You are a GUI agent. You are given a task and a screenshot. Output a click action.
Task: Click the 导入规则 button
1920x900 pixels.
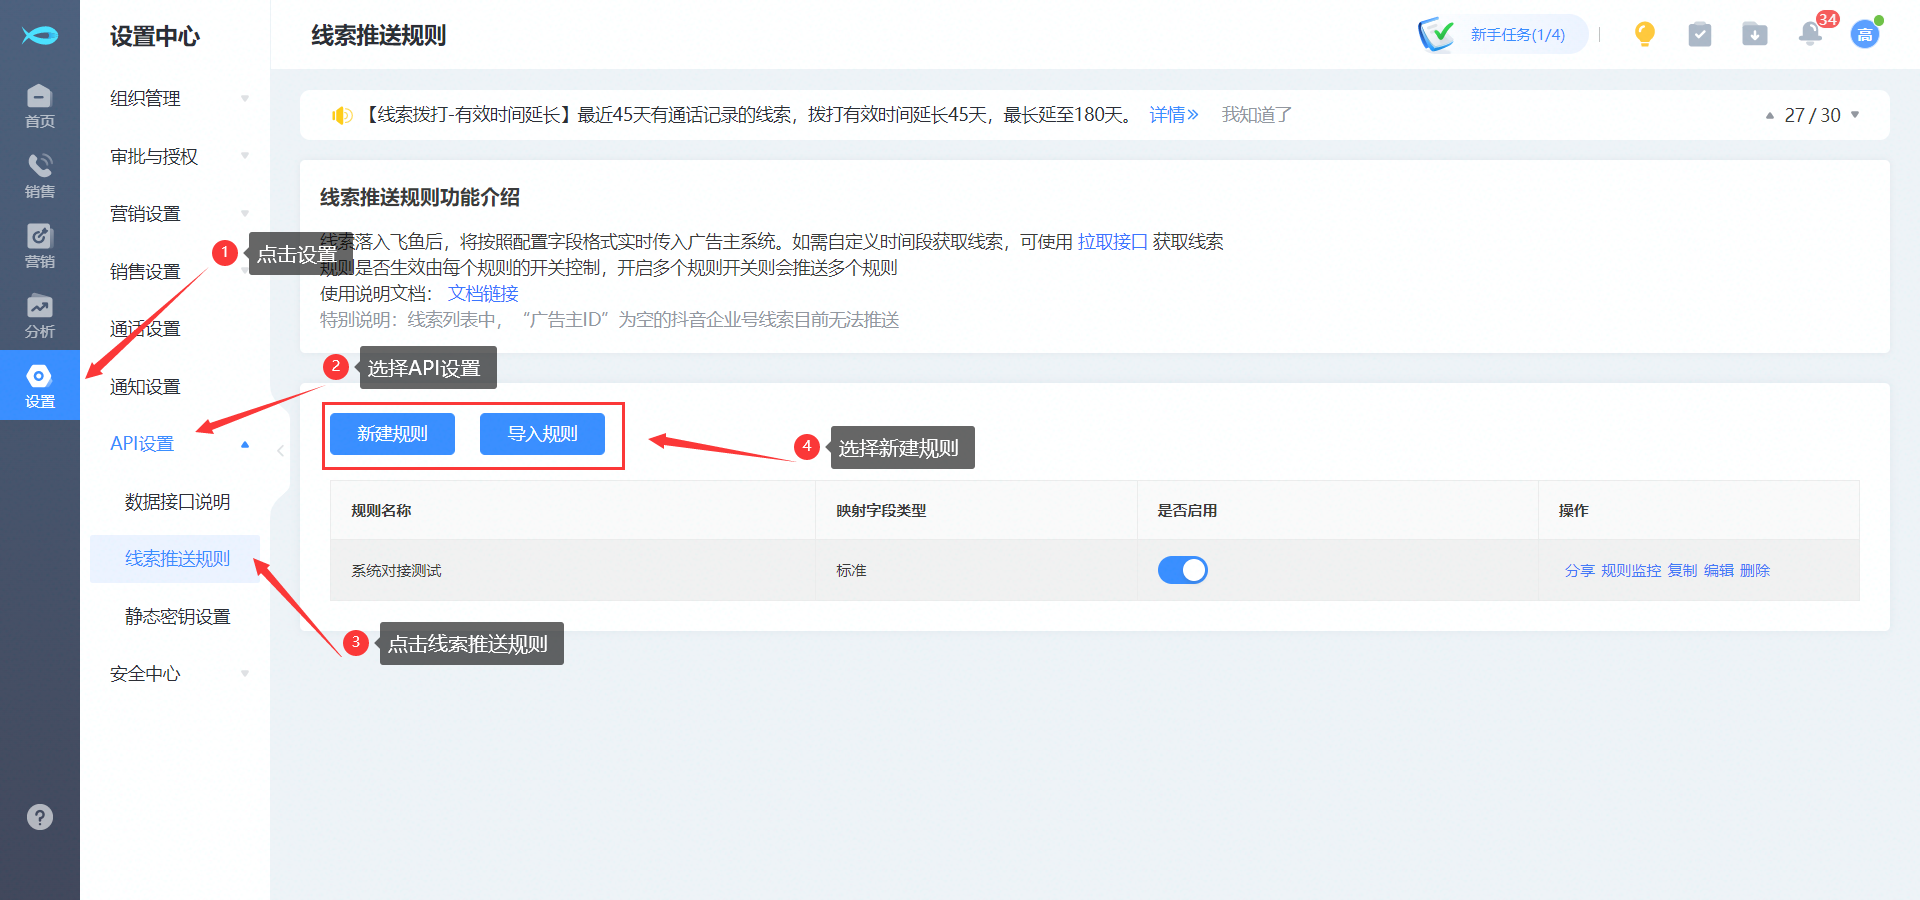542,434
